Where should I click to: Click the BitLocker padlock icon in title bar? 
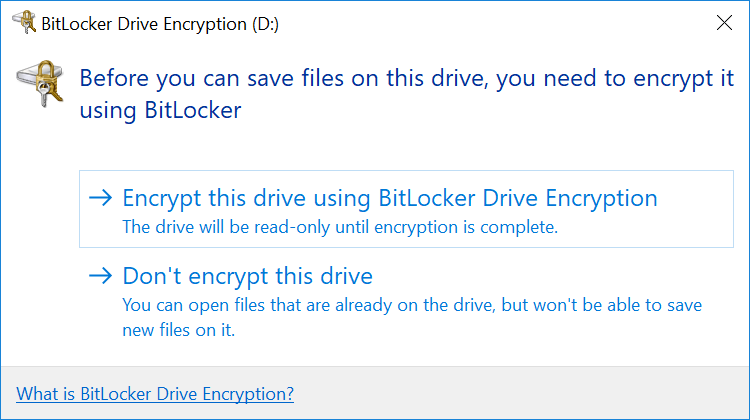pyautogui.click(x=24, y=22)
